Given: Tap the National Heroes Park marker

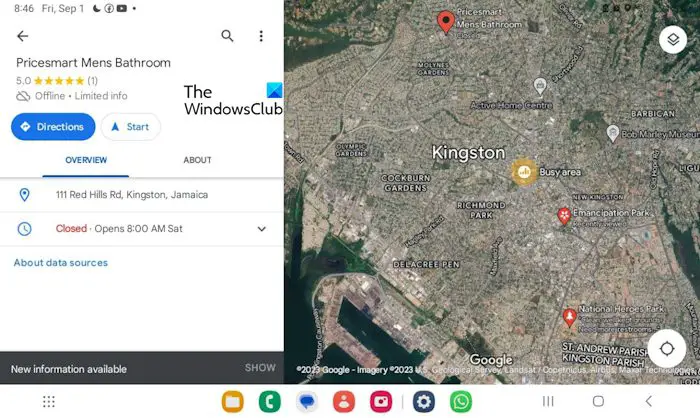Looking at the screenshot, I should (x=569, y=318).
